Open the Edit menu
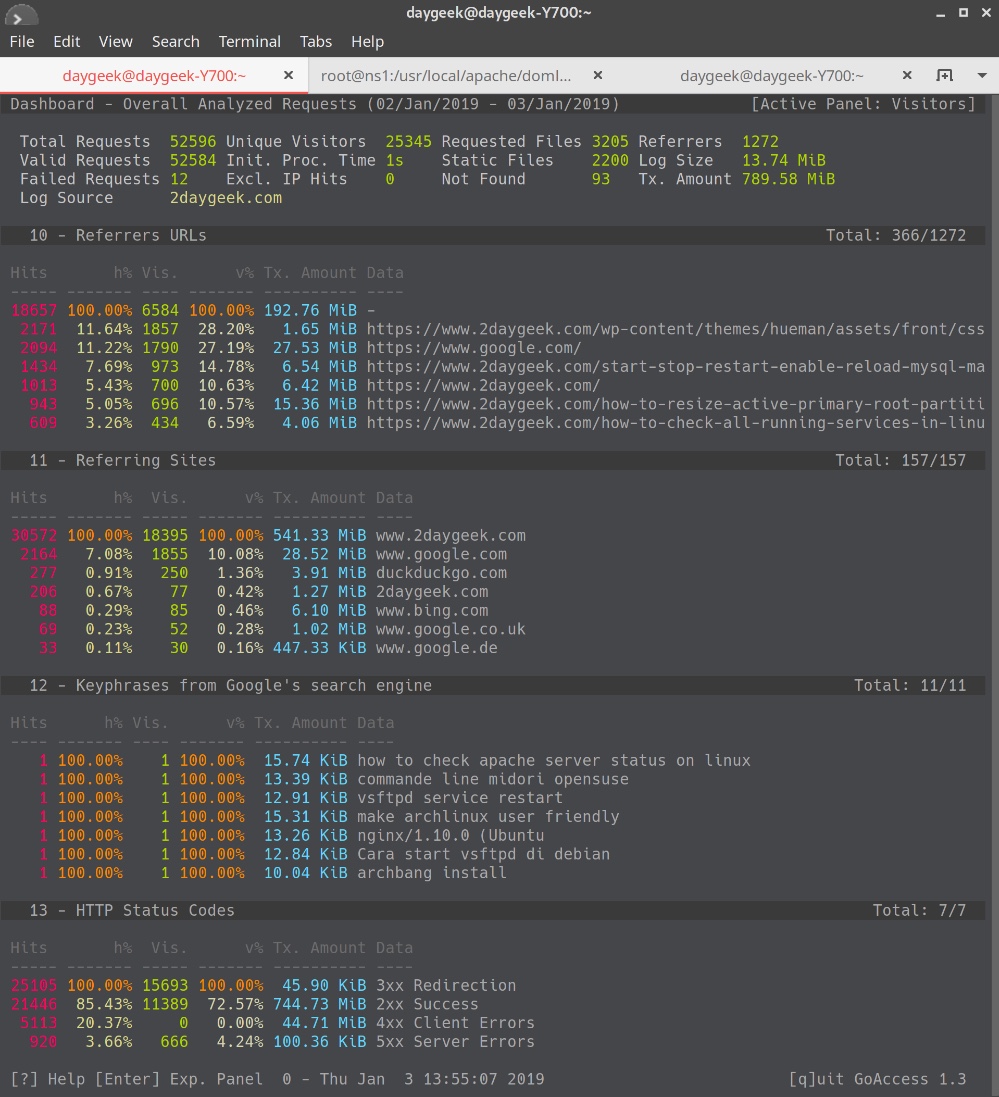Viewport: 999px width, 1097px height. pyautogui.click(x=67, y=42)
